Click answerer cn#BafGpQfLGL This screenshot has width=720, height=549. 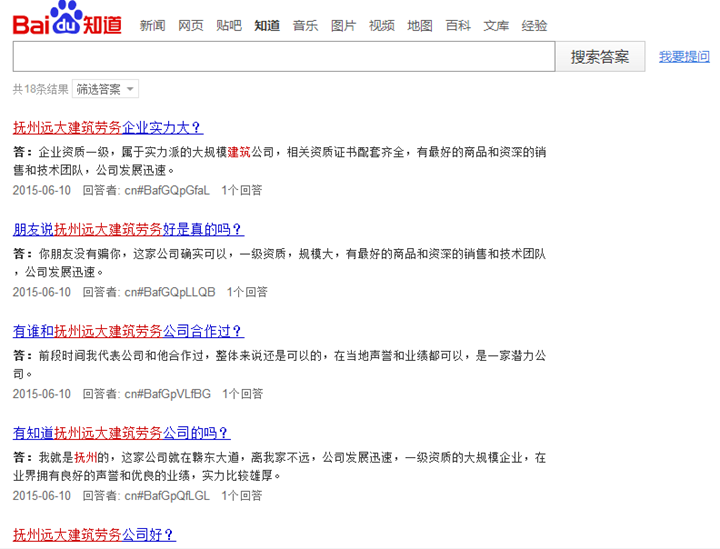click(x=167, y=496)
